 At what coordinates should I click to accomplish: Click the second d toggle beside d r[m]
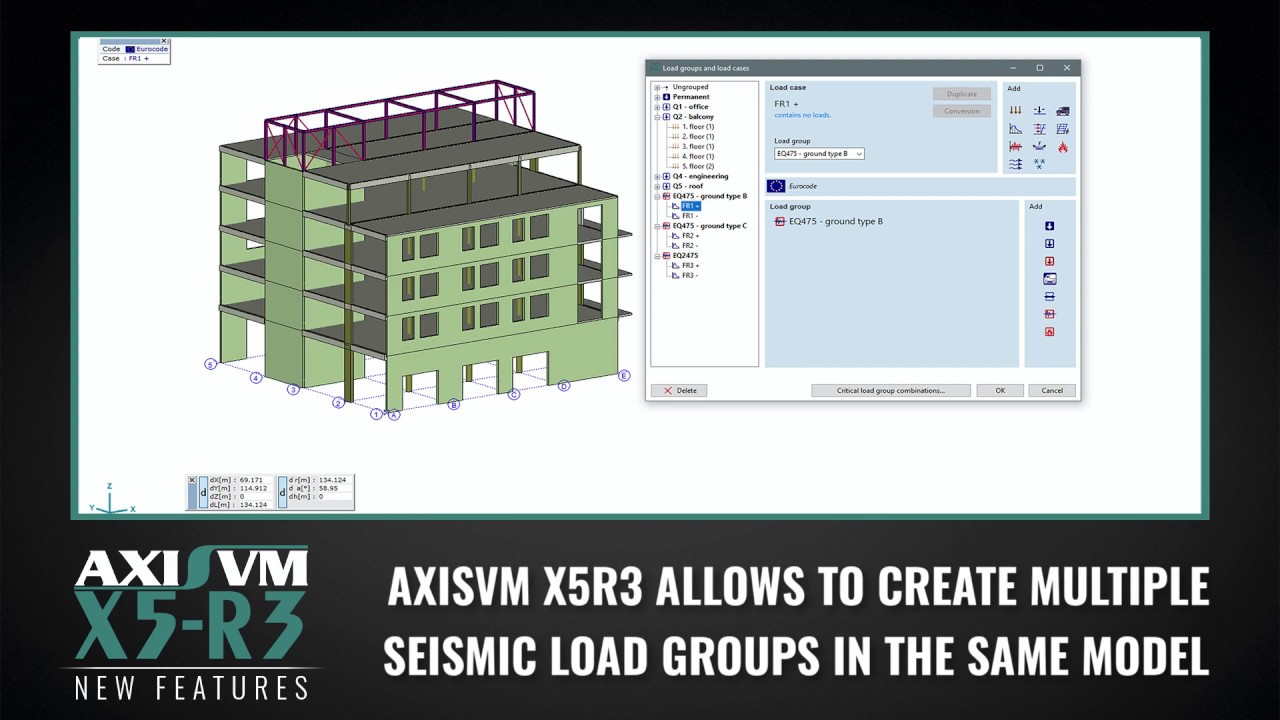282,492
